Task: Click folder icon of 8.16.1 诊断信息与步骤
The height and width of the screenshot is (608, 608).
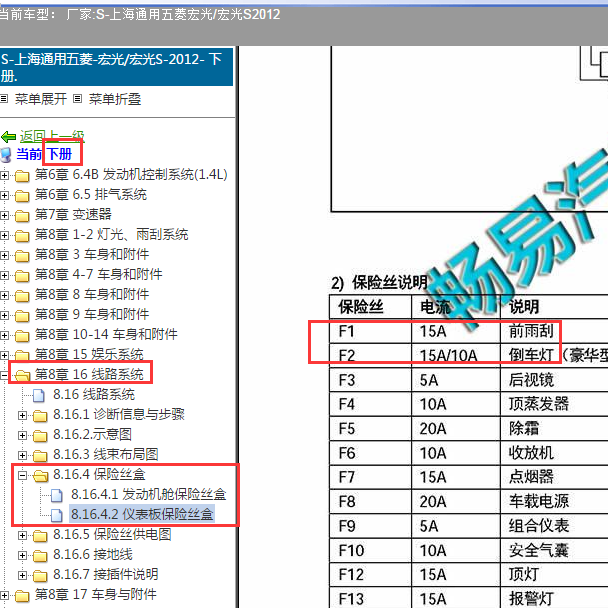Action: 40,416
